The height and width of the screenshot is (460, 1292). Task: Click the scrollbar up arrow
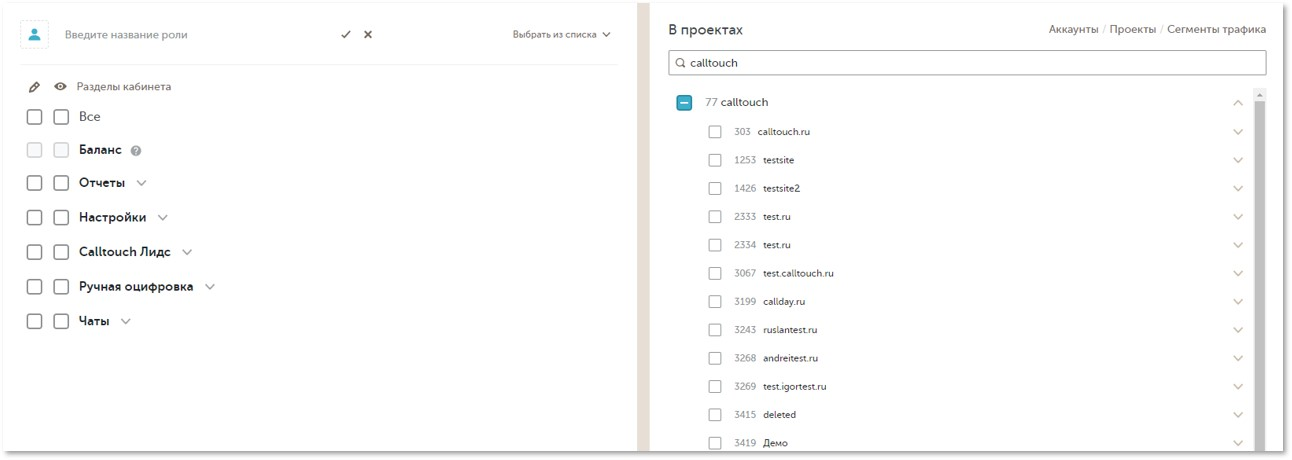[x=1259, y=94]
